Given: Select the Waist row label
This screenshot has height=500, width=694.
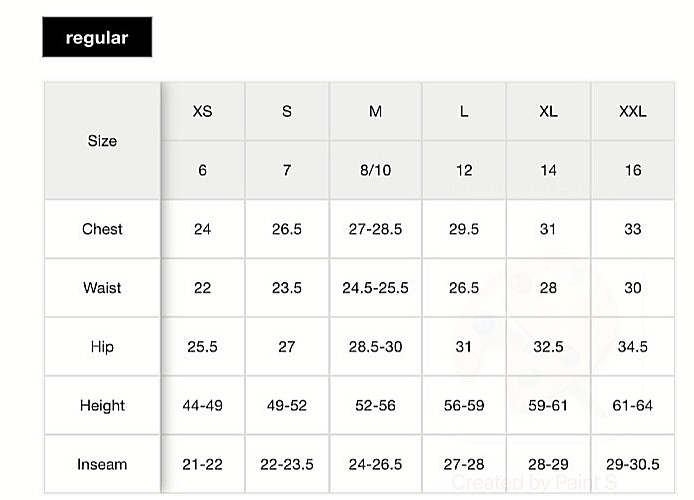Looking at the screenshot, I should click(102, 288).
